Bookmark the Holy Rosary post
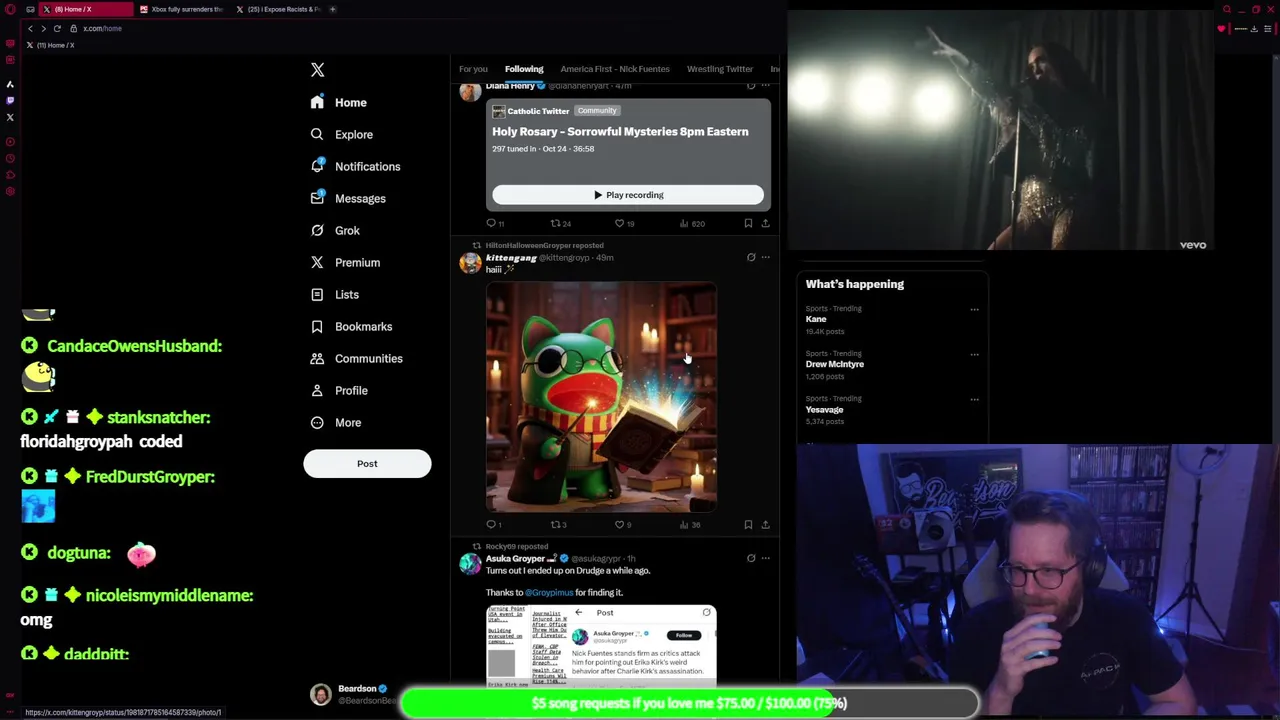 tap(748, 223)
